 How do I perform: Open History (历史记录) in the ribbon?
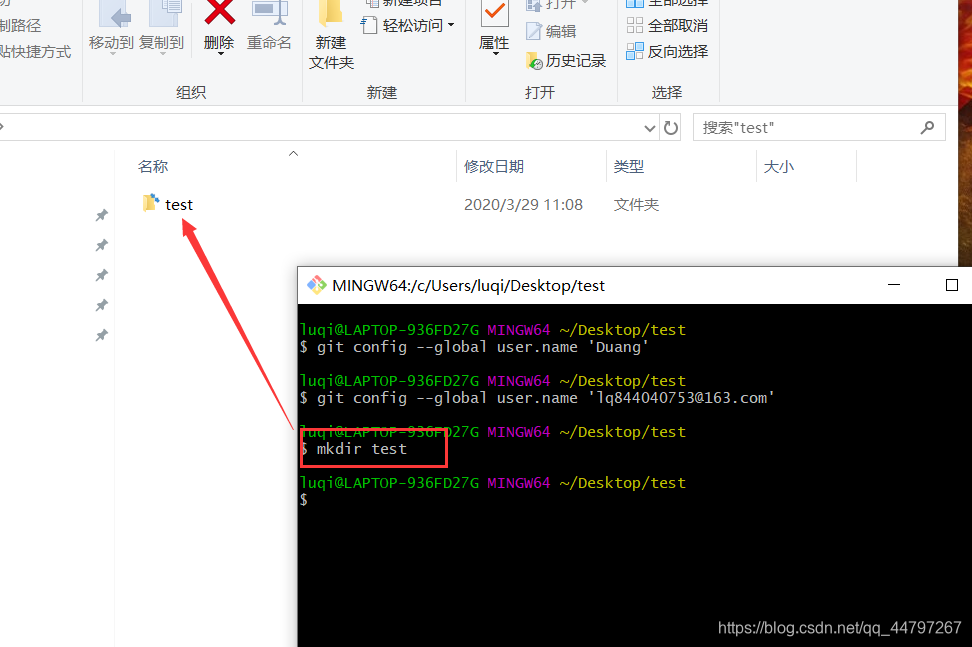click(x=565, y=61)
